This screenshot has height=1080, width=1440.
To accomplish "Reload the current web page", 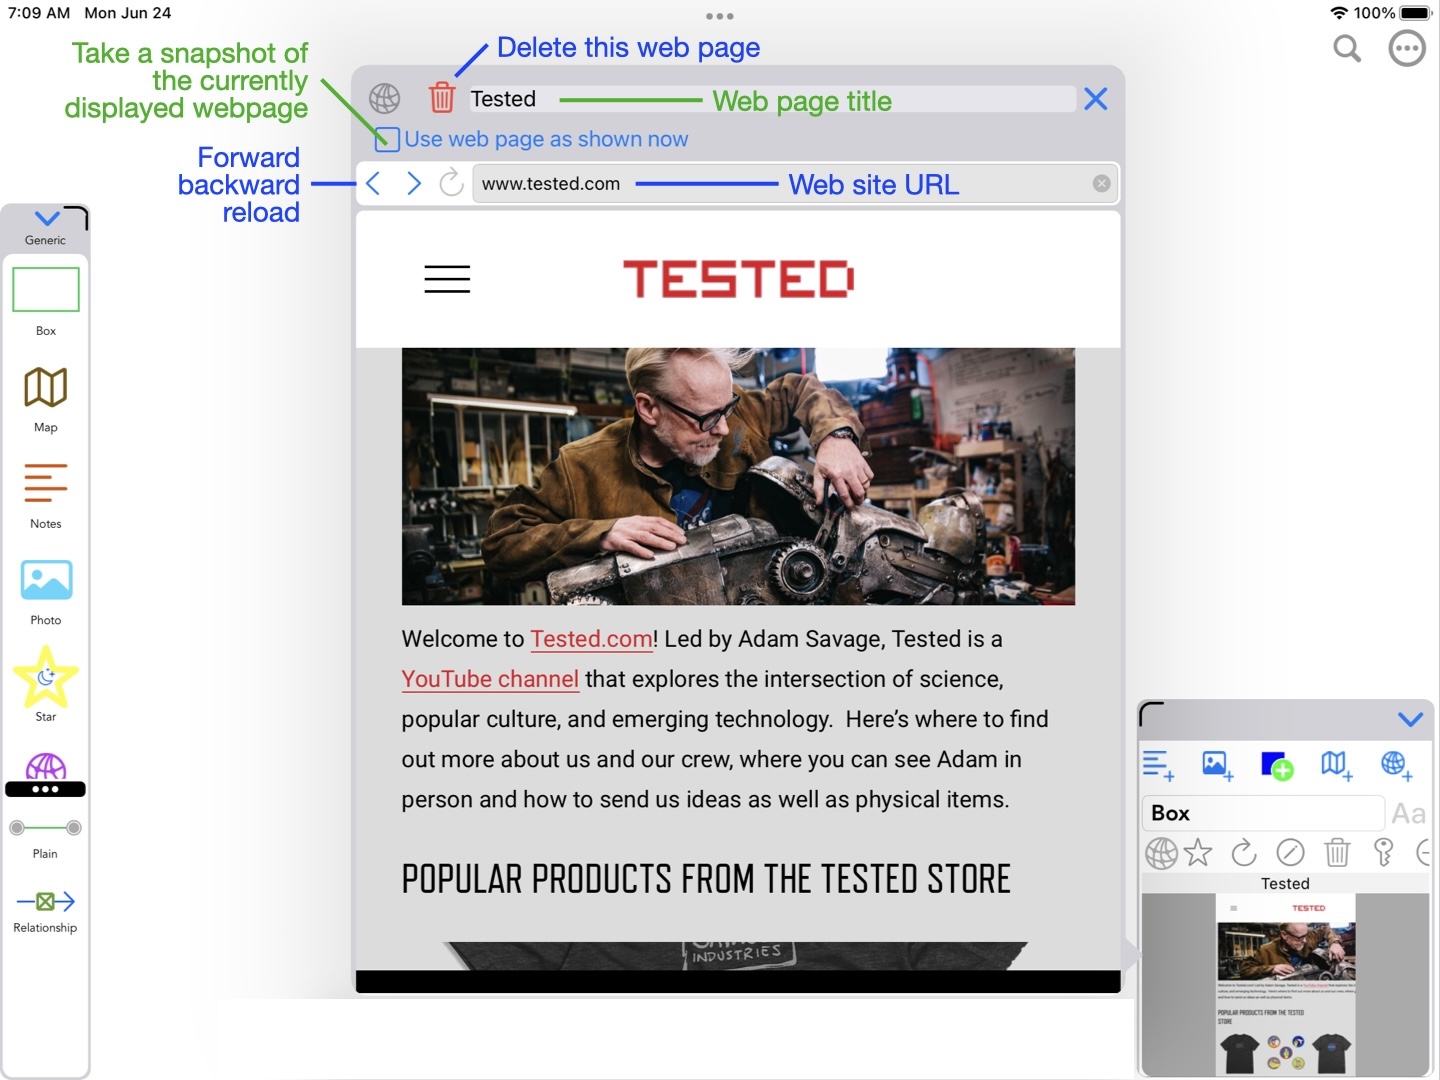I will pyautogui.click(x=452, y=182).
